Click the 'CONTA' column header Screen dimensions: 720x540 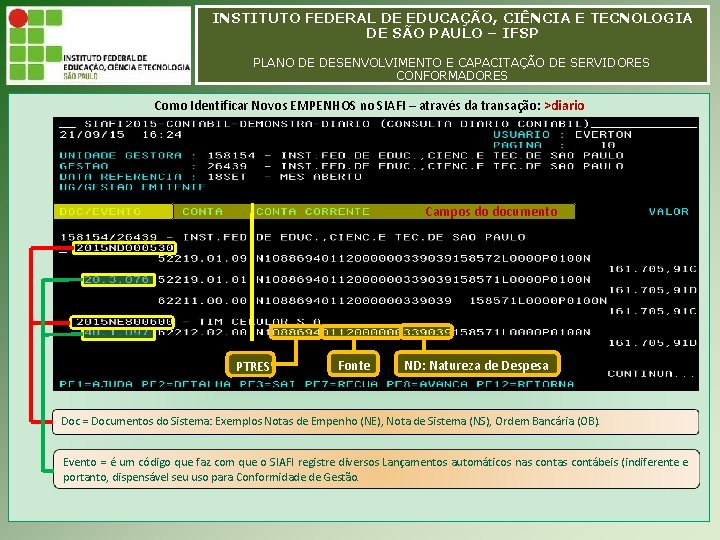click(202, 212)
